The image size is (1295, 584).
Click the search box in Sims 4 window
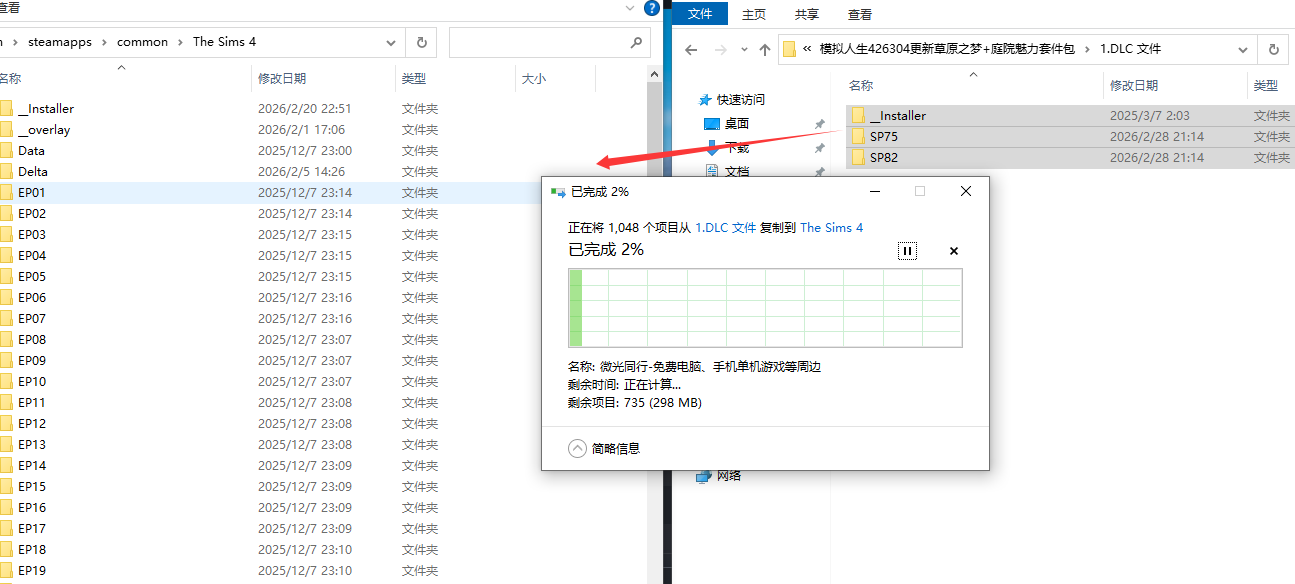pos(548,42)
